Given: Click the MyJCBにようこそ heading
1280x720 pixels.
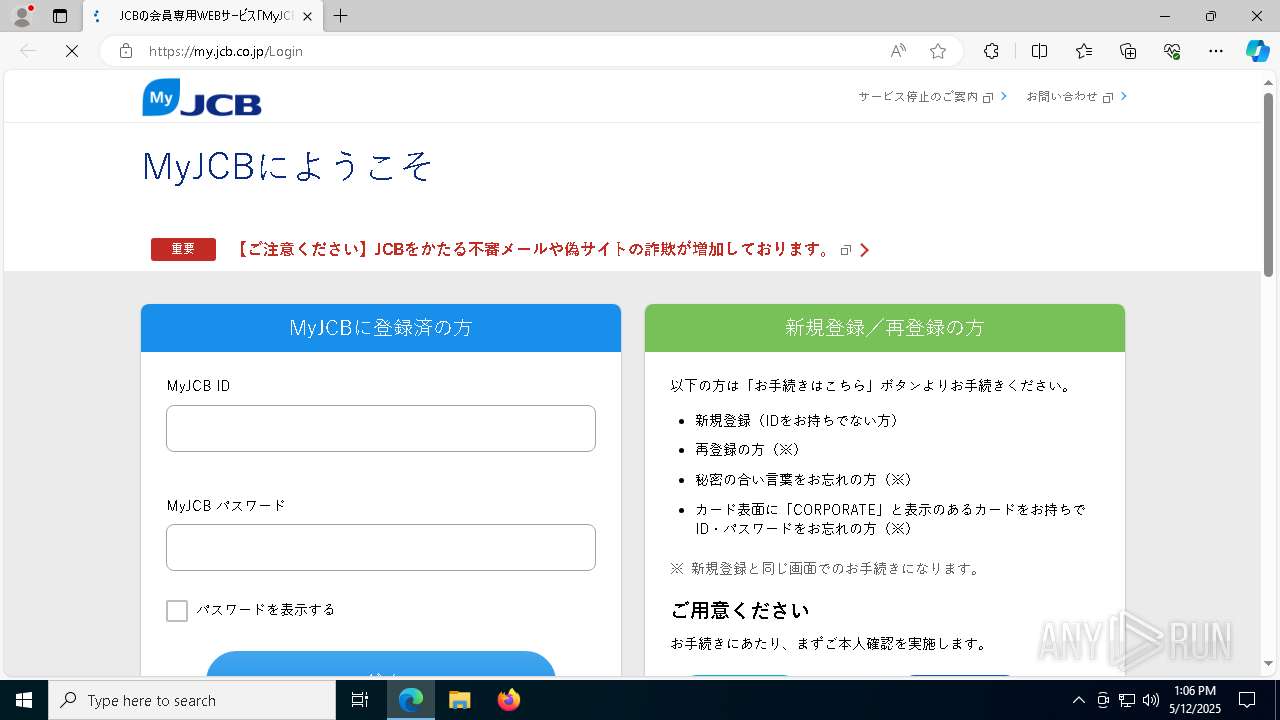Looking at the screenshot, I should pyautogui.click(x=287, y=166).
